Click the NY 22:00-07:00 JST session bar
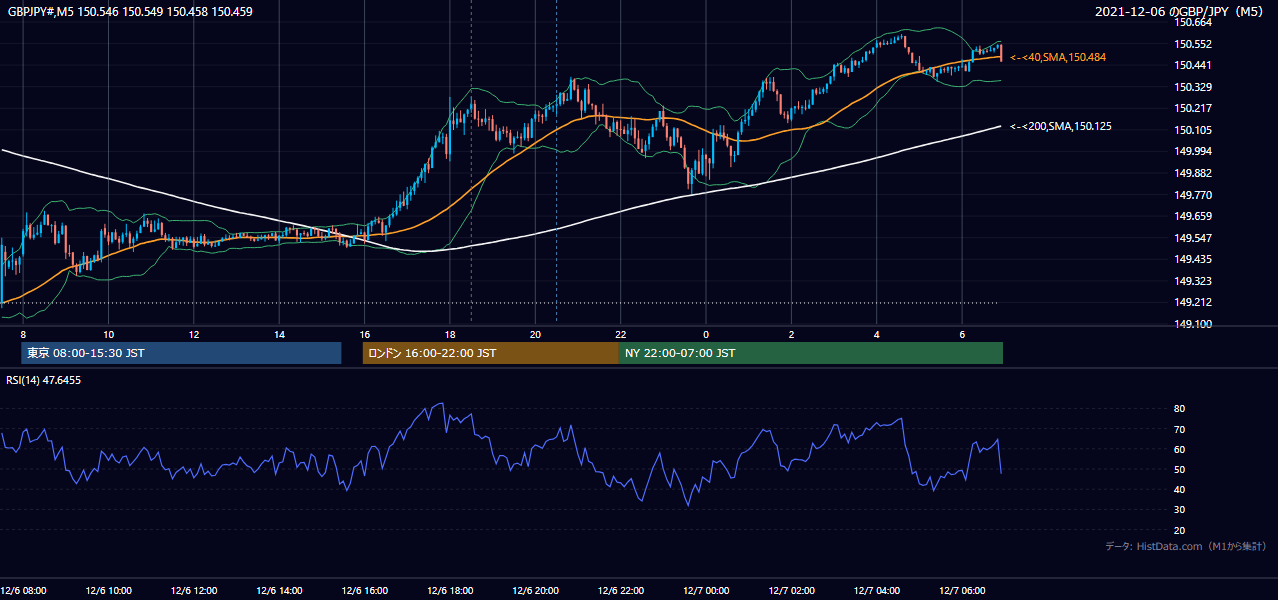Image resolution: width=1278 pixels, height=600 pixels. [810, 353]
